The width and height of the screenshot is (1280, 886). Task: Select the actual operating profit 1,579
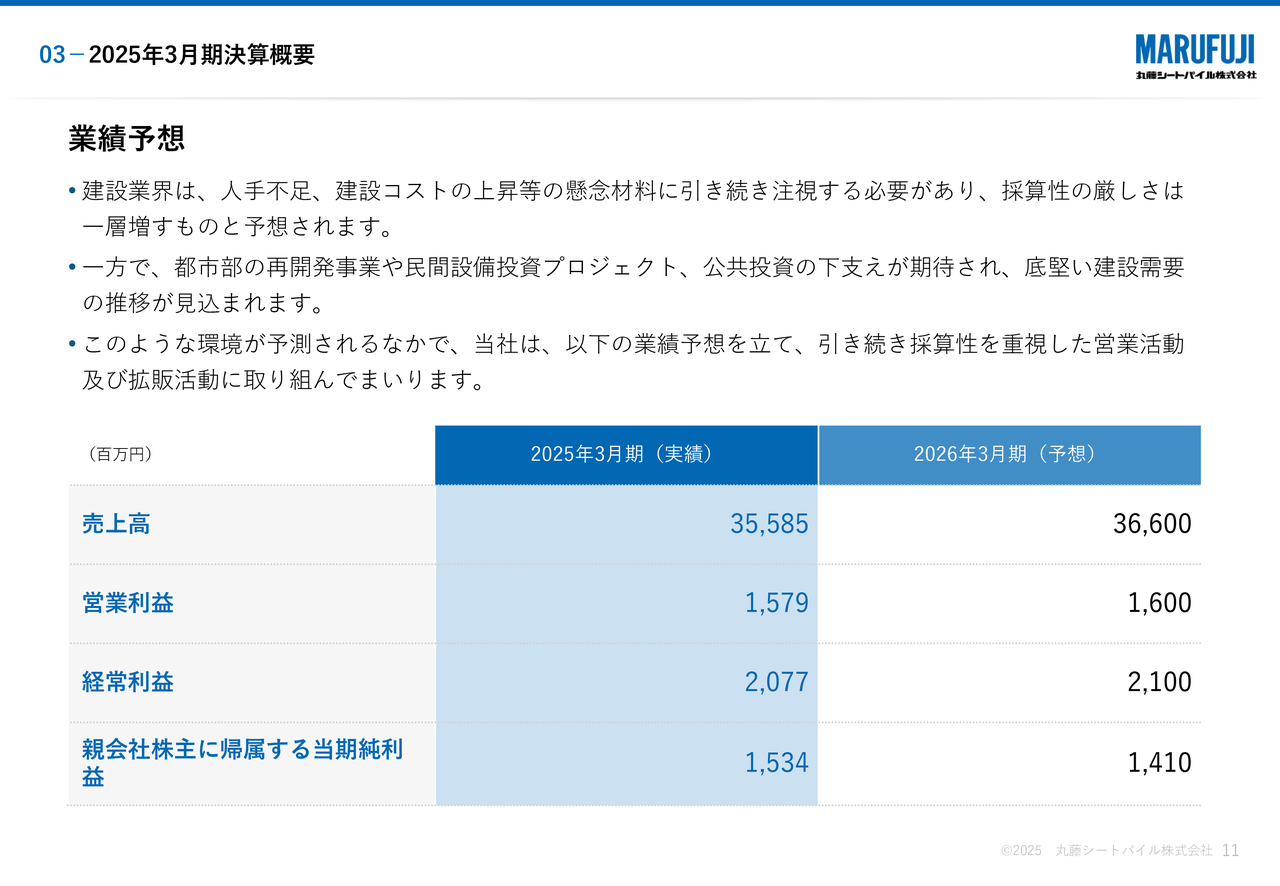(776, 603)
